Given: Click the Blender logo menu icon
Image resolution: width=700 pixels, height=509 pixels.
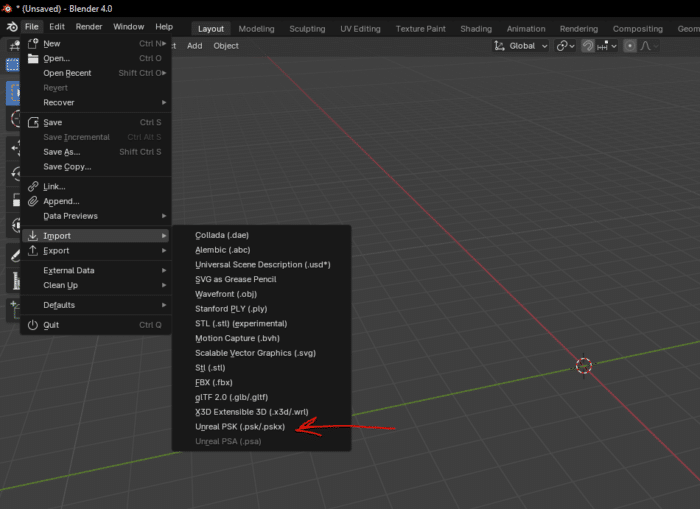Looking at the screenshot, I should [12, 27].
